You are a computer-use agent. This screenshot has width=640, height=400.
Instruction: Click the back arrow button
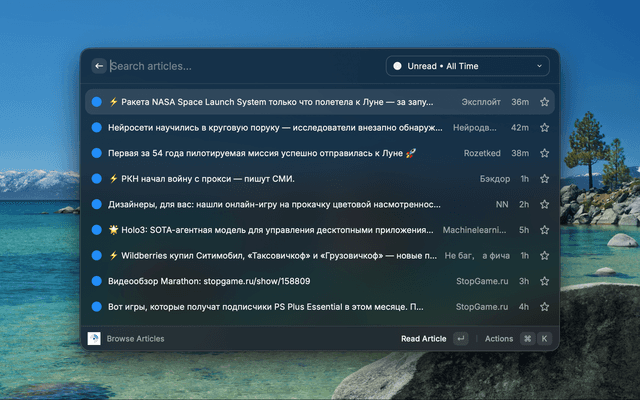99,66
